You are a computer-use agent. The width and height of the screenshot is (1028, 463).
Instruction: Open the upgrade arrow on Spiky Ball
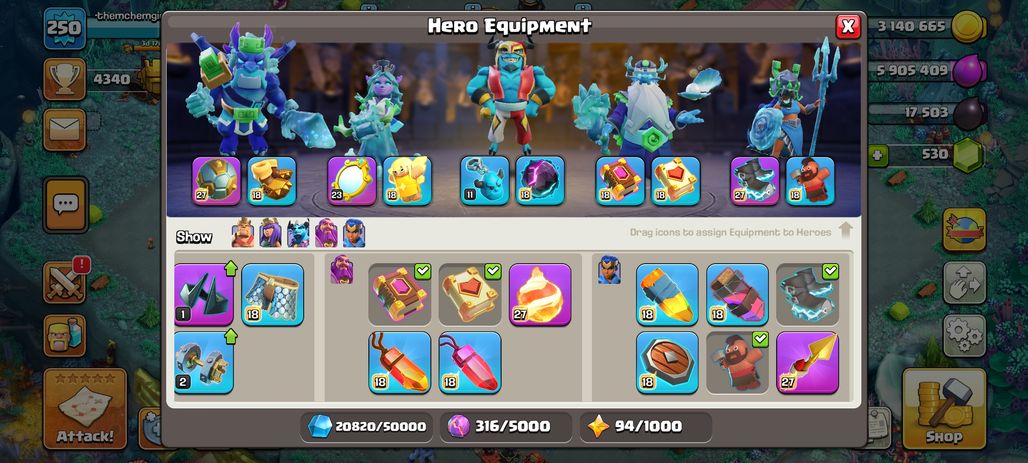(x=230, y=267)
